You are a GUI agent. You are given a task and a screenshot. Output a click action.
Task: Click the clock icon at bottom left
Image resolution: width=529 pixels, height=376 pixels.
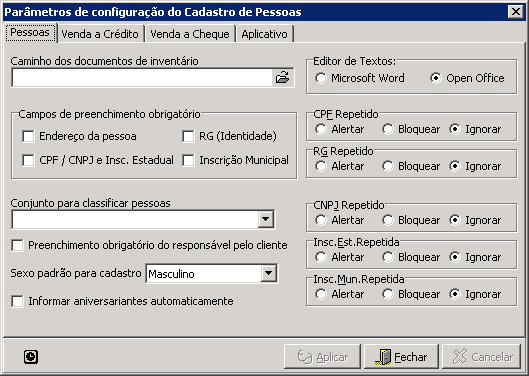pyautogui.click(x=31, y=357)
